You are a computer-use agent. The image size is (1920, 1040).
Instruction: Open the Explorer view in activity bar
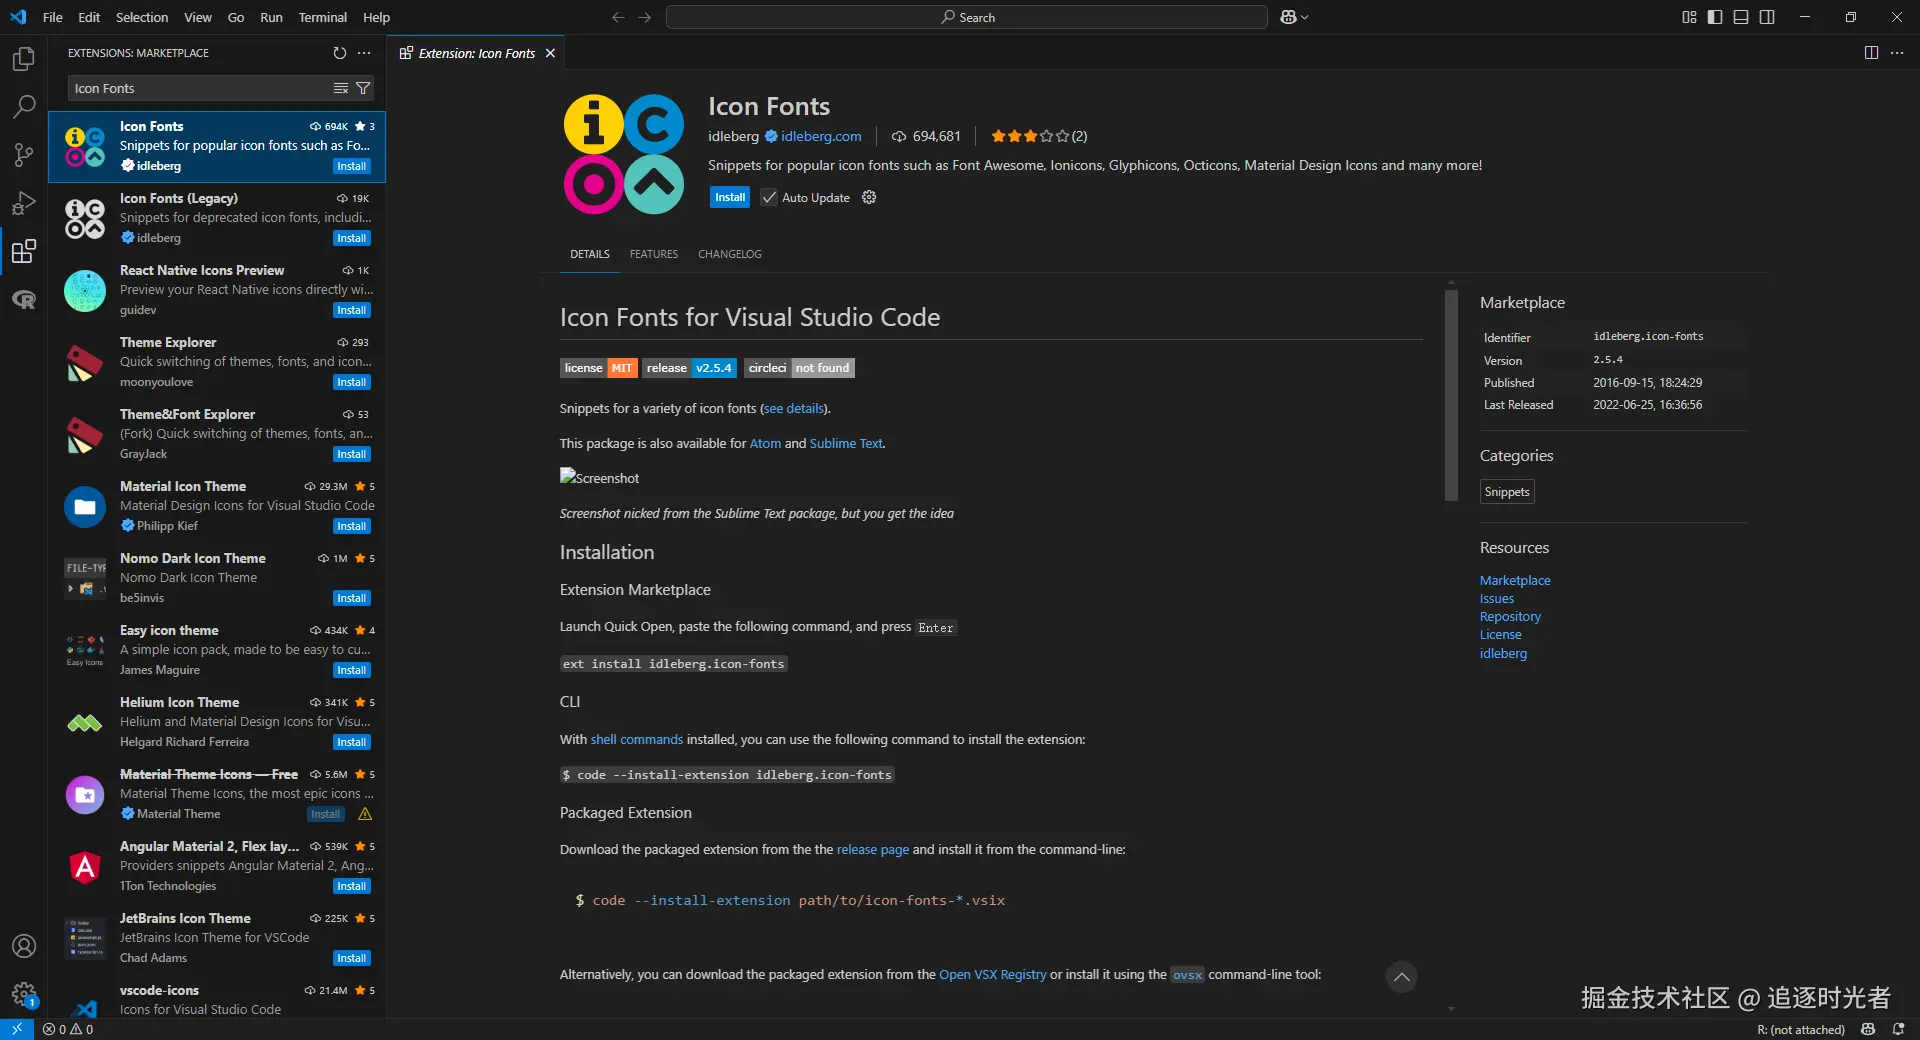pos(24,59)
